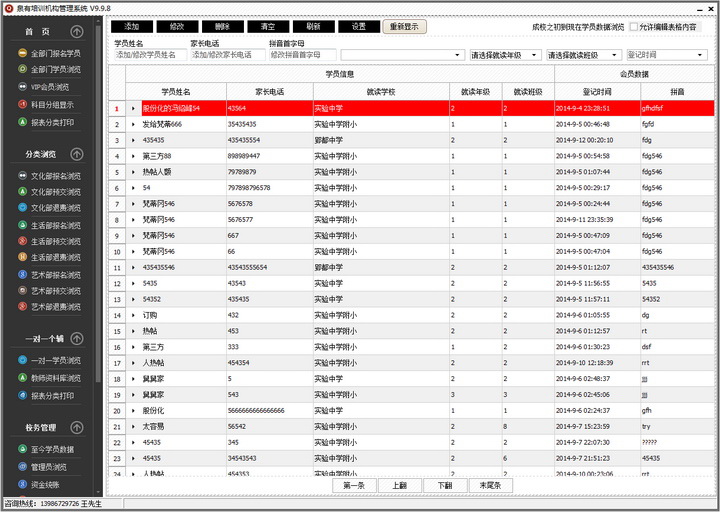Click the red 生活部预交浏览 icon
This screenshot has height=512, width=720.
coord(22,241)
